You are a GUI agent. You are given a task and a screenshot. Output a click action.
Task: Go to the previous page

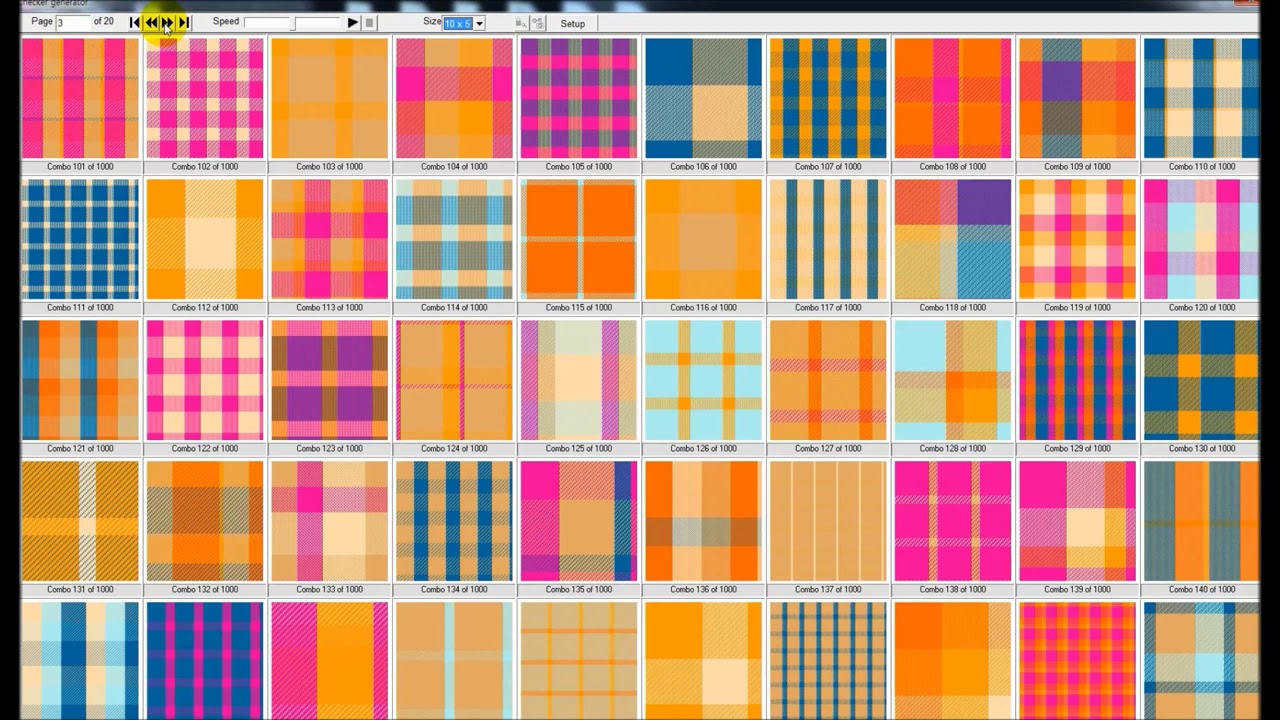click(151, 22)
